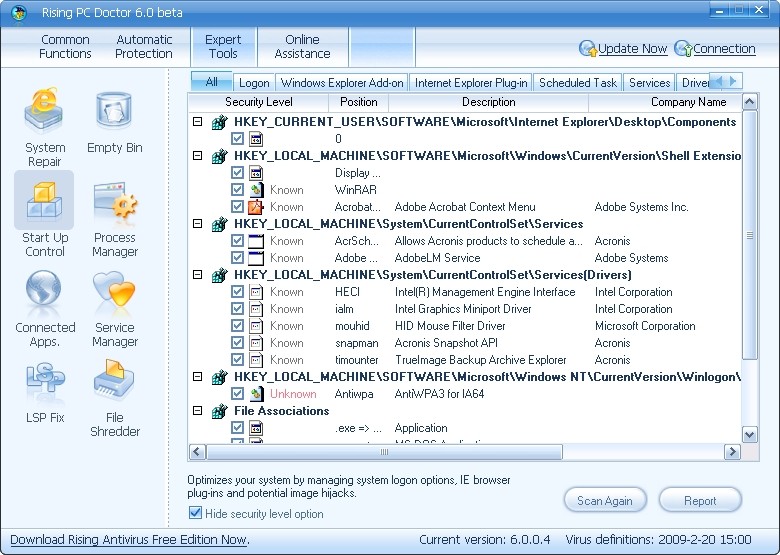Click the Update Now globe icon

click(x=588, y=49)
